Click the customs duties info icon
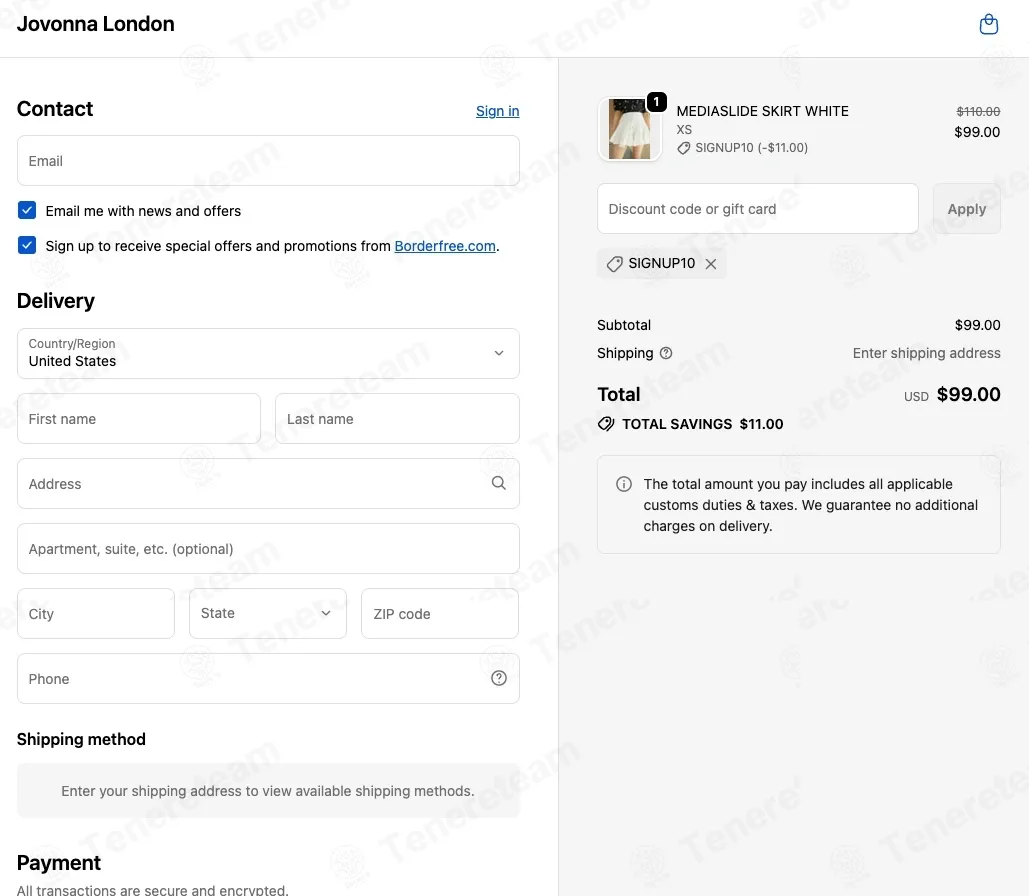 (x=623, y=484)
